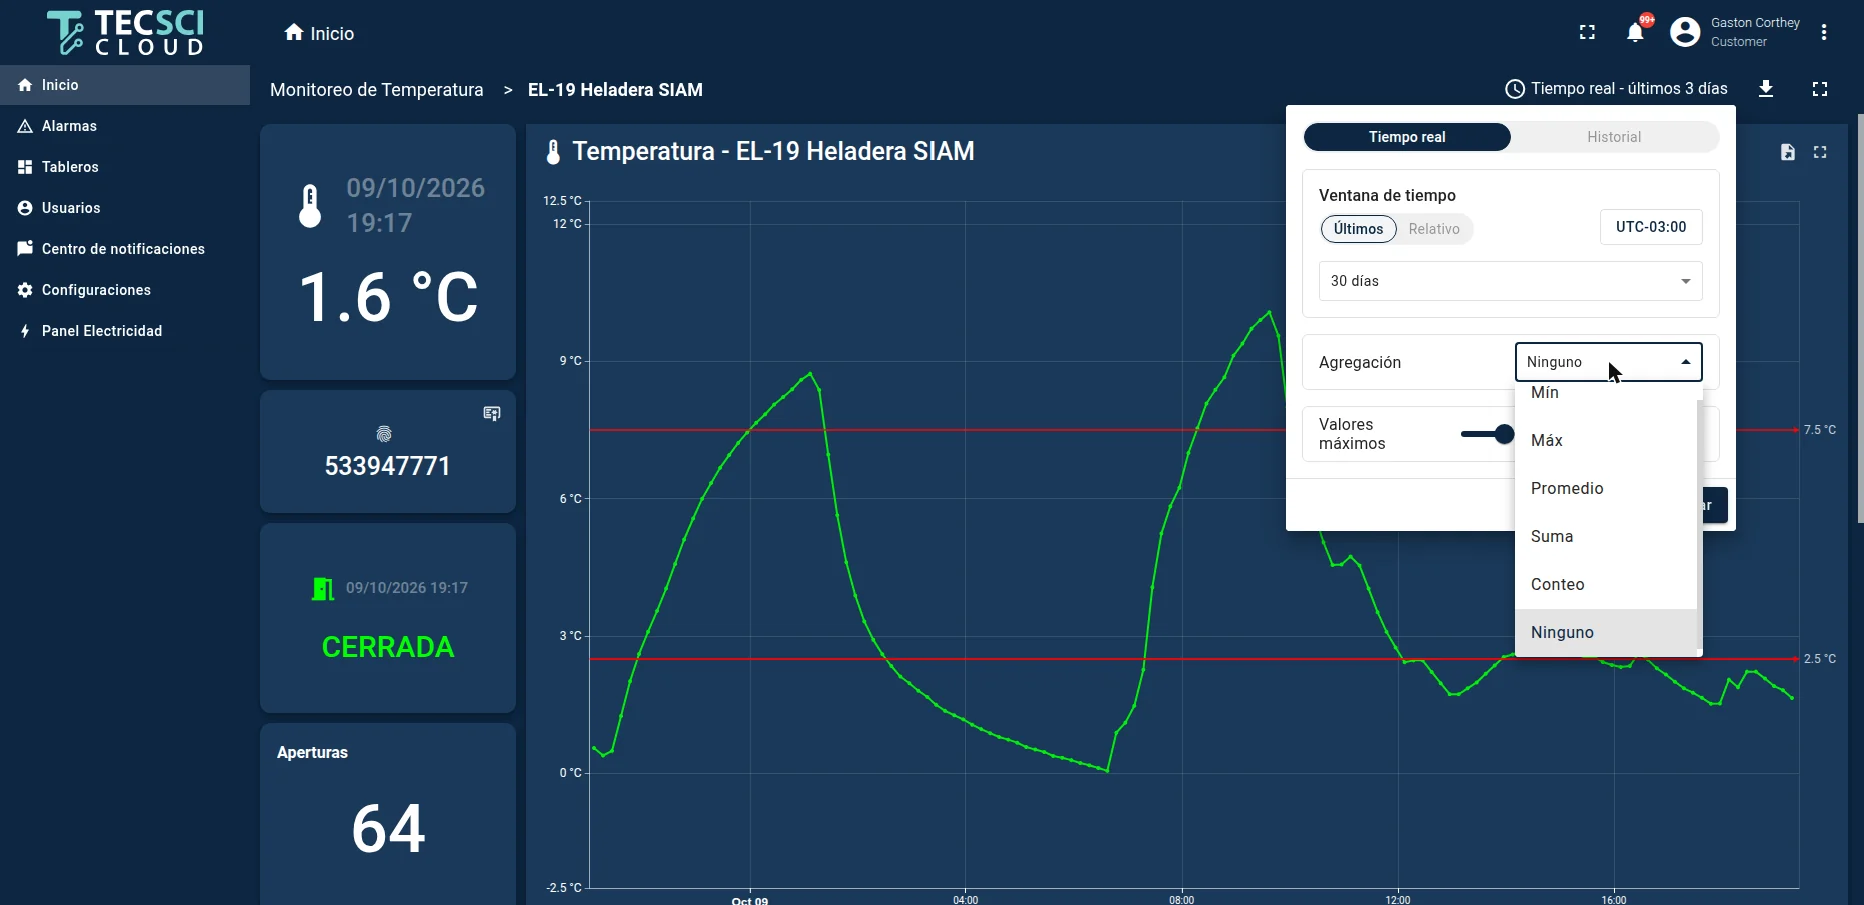1864x905 pixels.
Task: Click the door icon on status card
Action: tap(323, 589)
